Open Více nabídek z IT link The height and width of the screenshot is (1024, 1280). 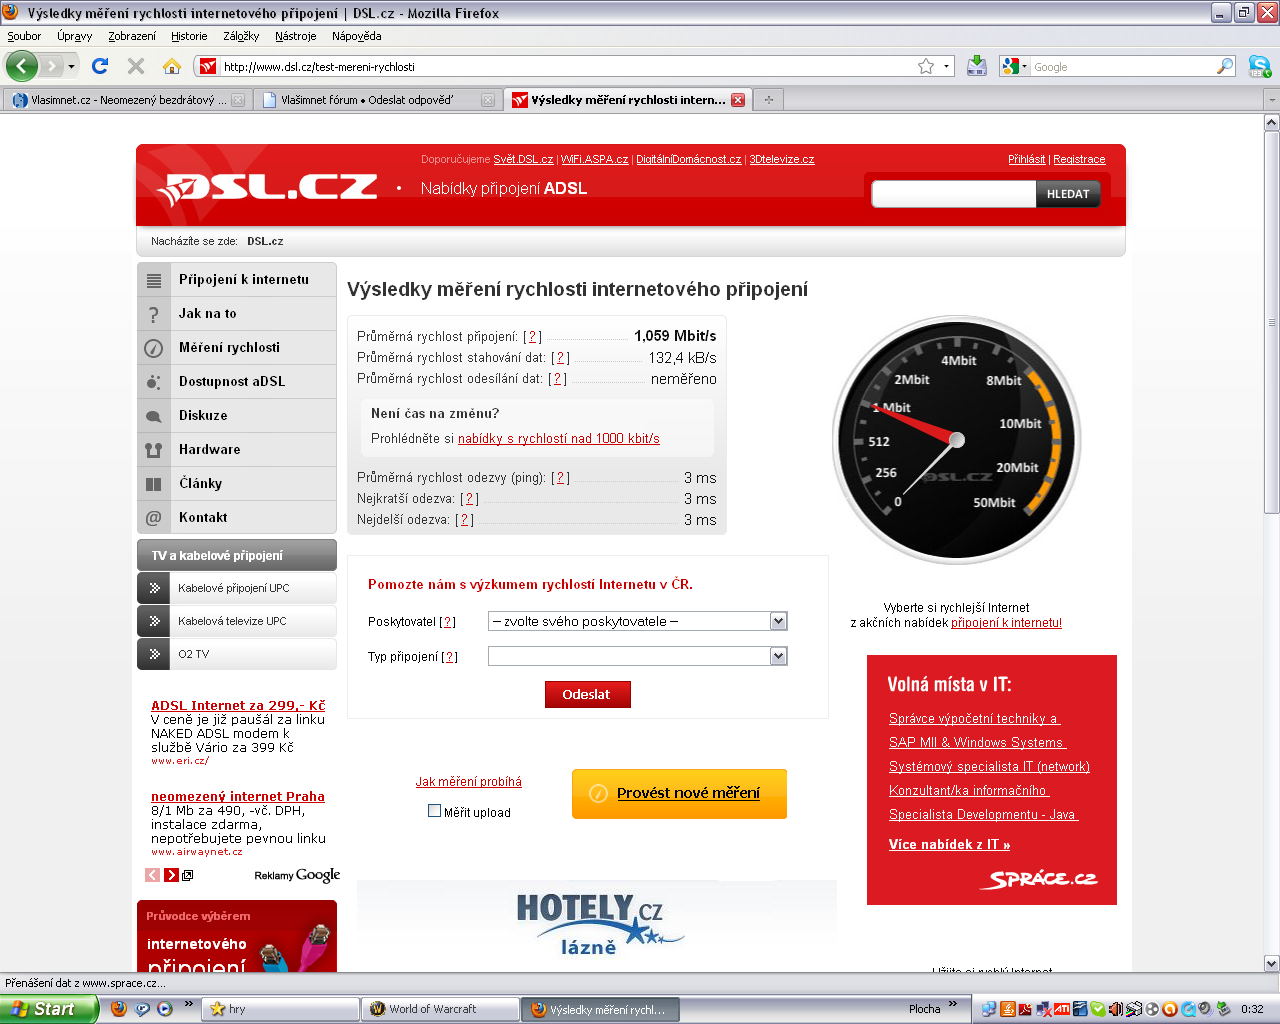point(949,845)
